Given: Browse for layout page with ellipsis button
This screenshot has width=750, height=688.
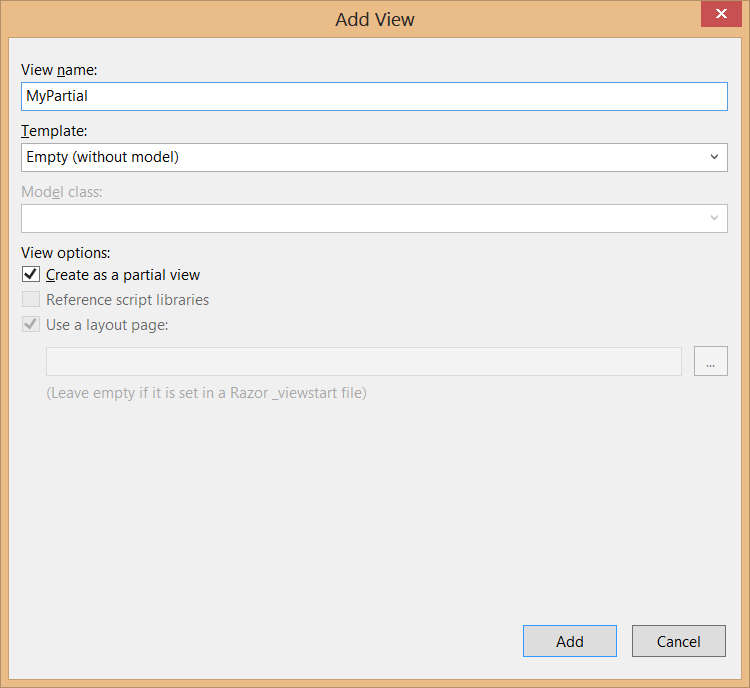Looking at the screenshot, I should [711, 361].
